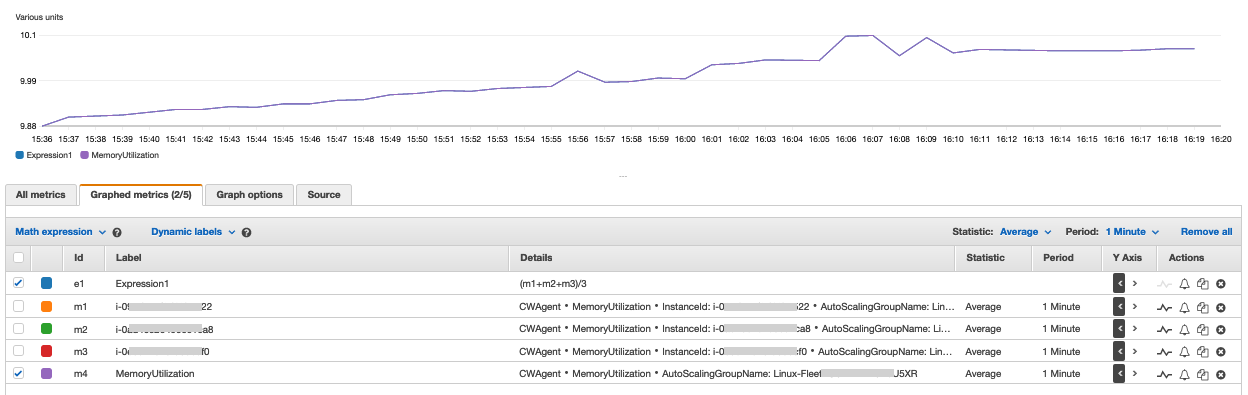The height and width of the screenshot is (395, 1248).
Task: Open the Source tab
Action: [x=324, y=195]
